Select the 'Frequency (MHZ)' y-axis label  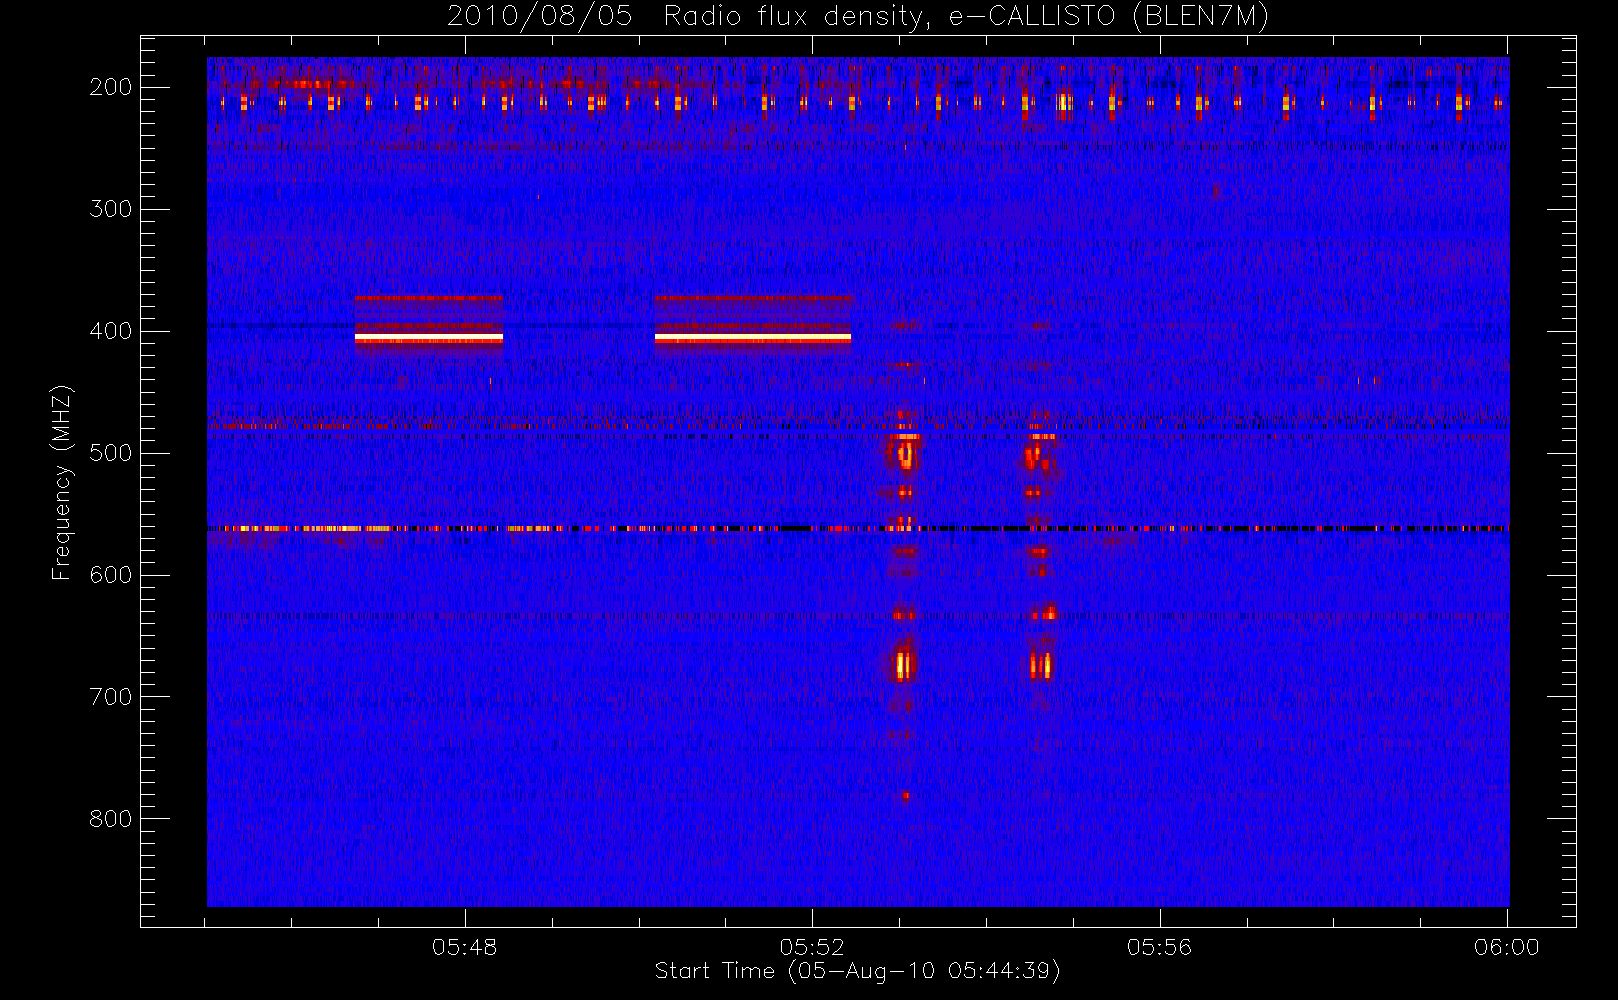(62, 483)
